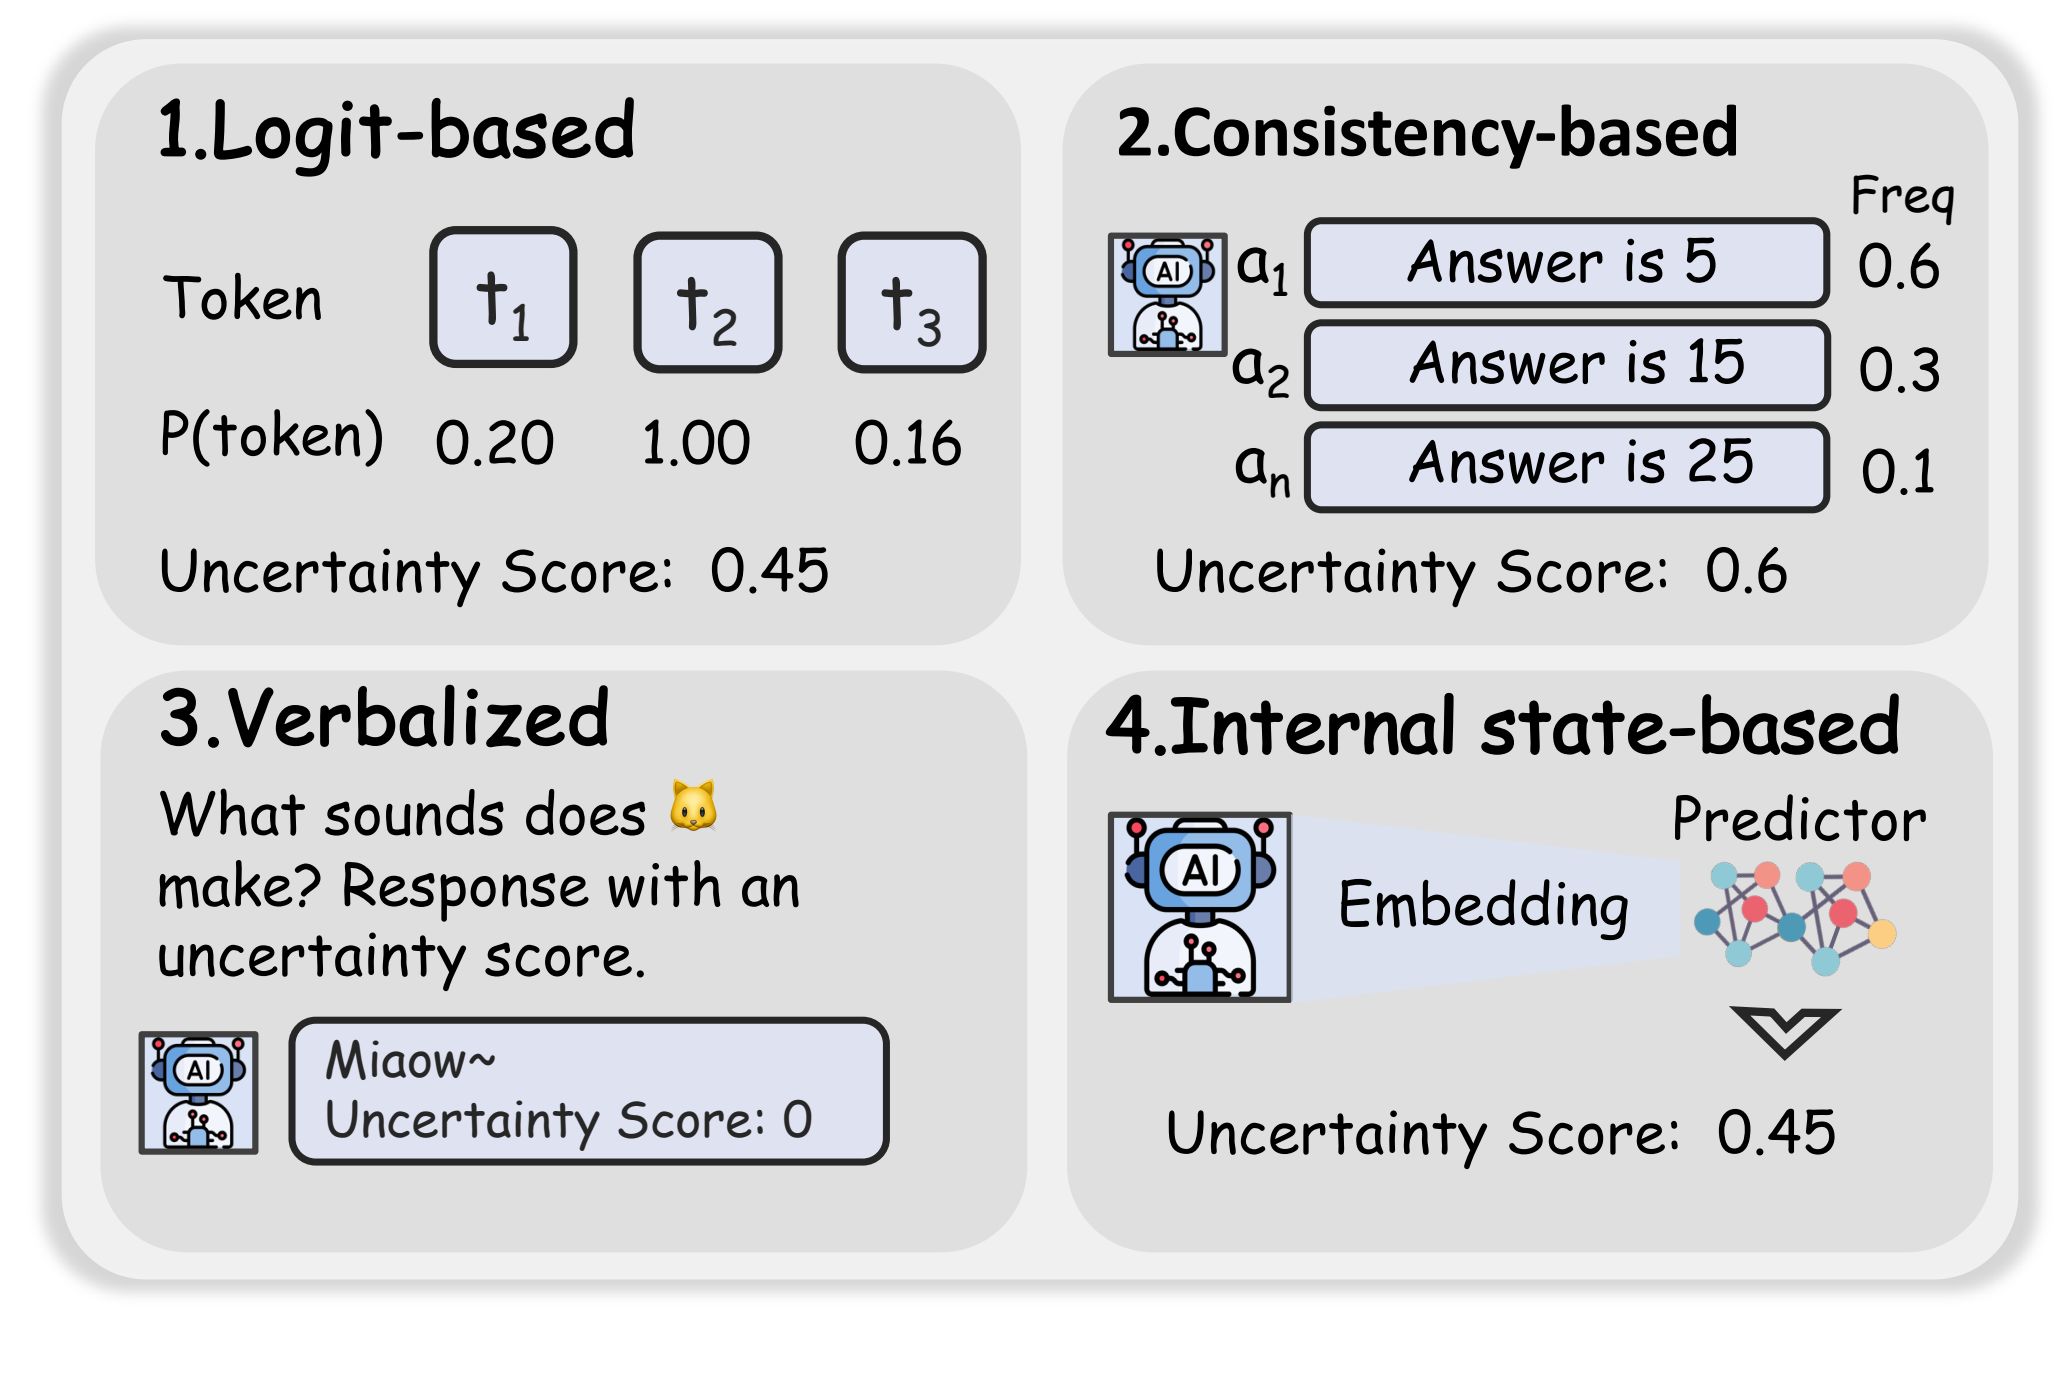Screen dimensions: 2066x1400
Task: Click the Miaow~ response bubble
Action: (x=588, y=1091)
